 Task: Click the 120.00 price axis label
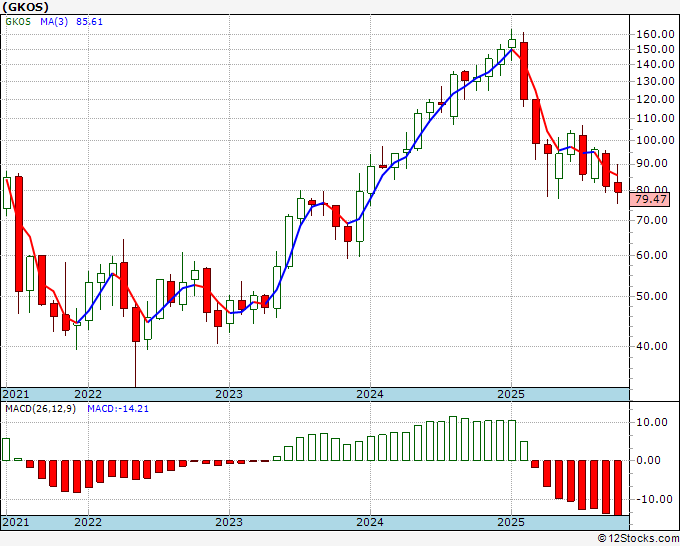[x=655, y=99]
